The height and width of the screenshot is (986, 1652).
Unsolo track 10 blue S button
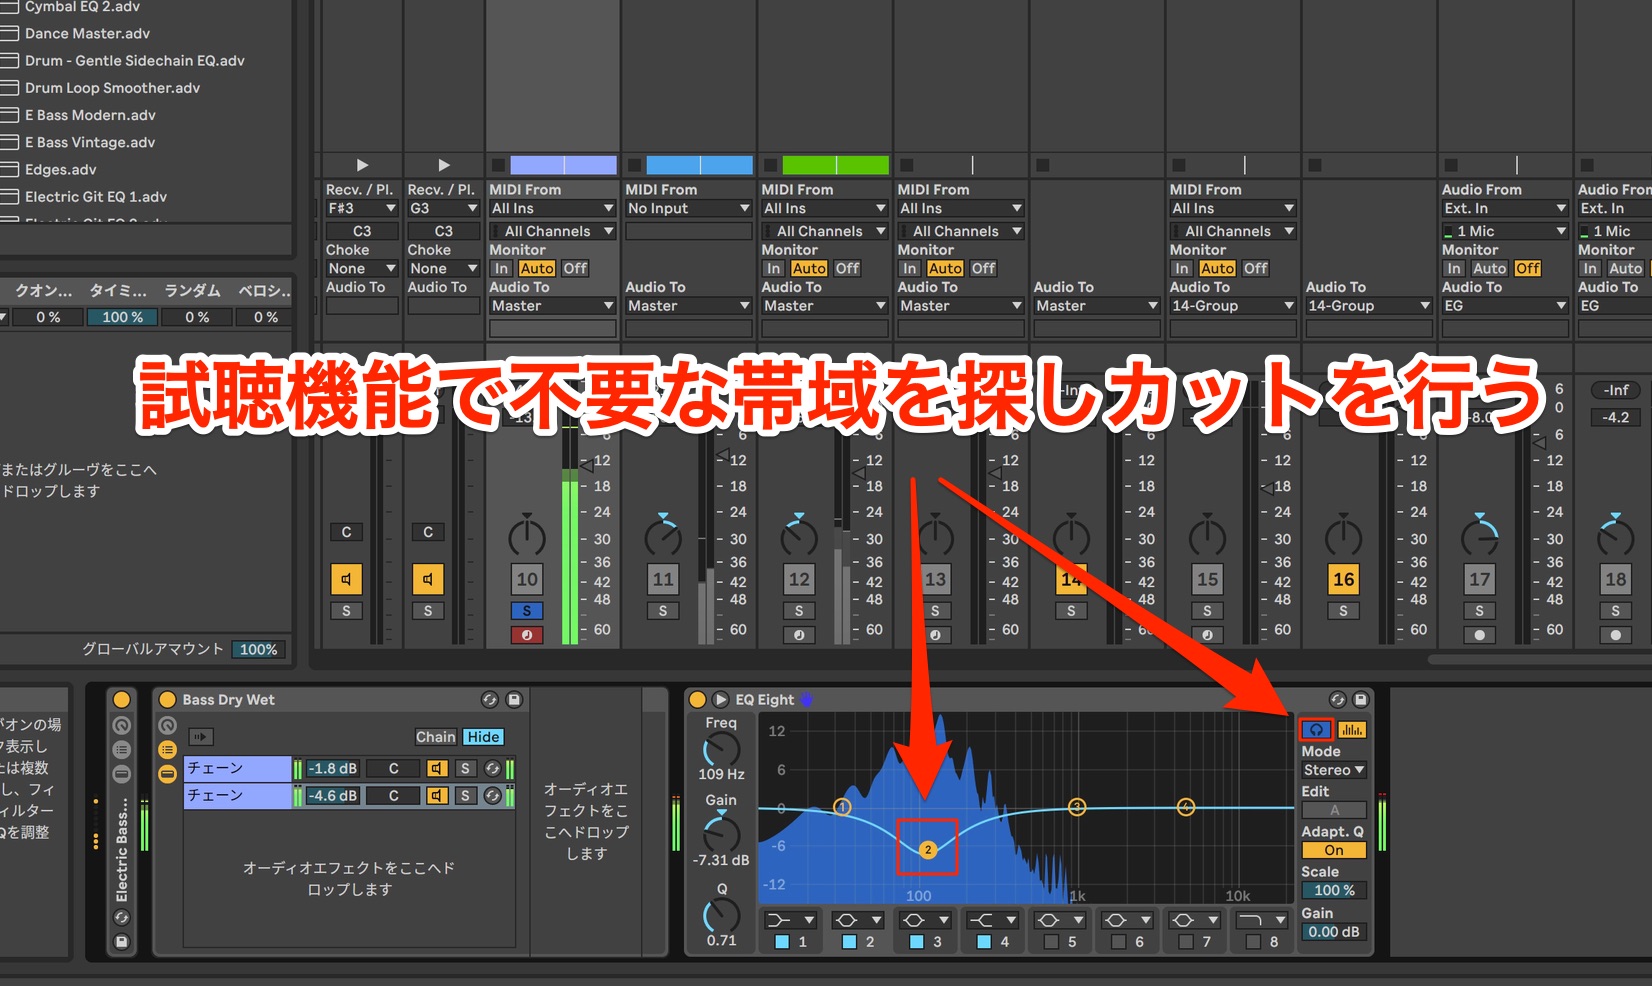(x=527, y=611)
